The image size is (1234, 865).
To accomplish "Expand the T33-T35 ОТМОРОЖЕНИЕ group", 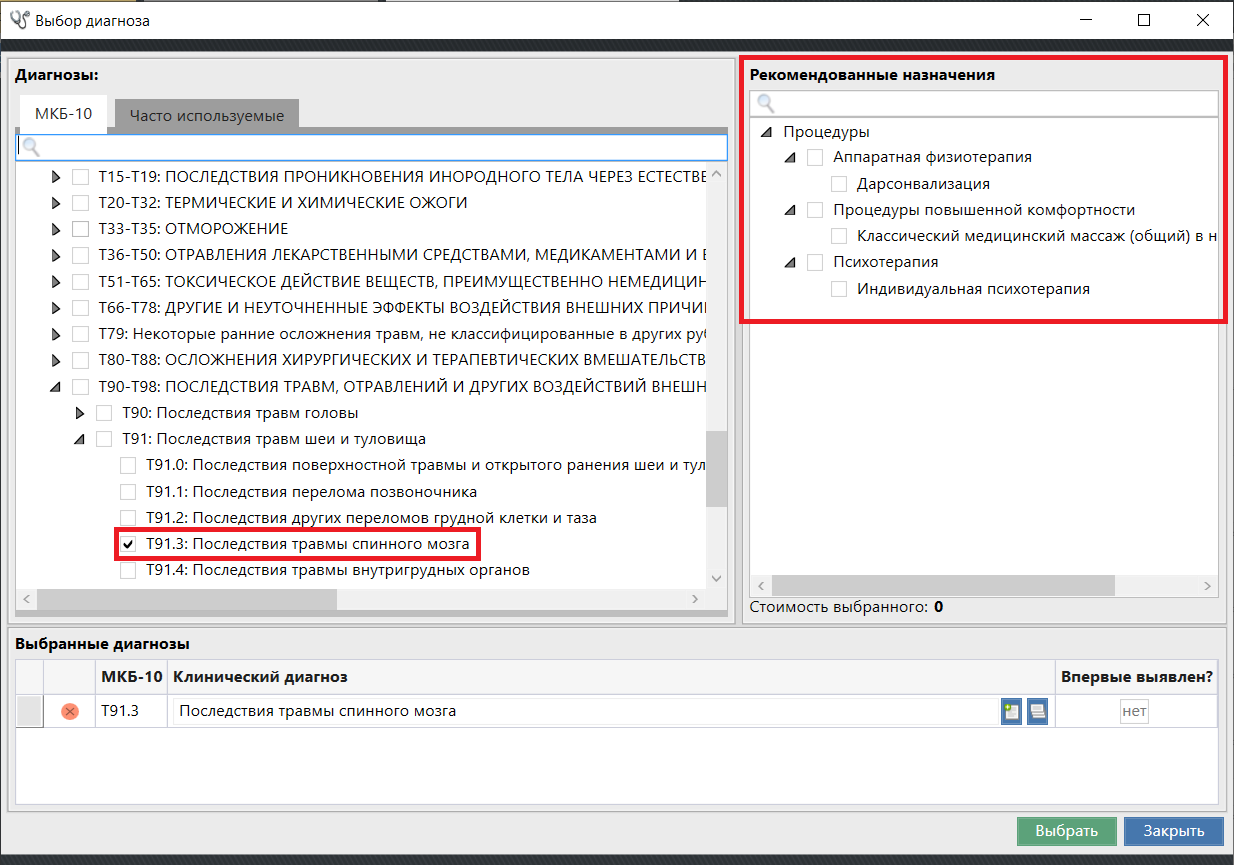I will tap(57, 229).
